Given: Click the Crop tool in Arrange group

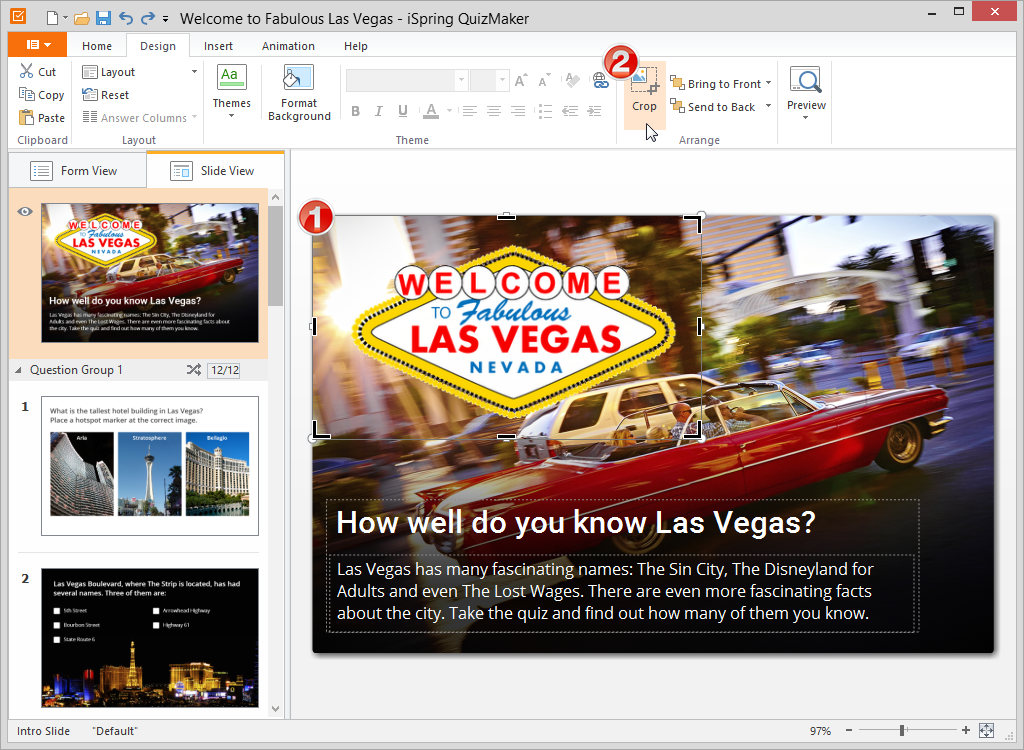Looking at the screenshot, I should pos(644,91).
